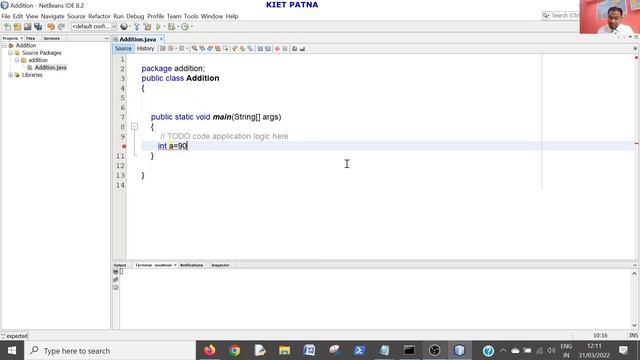This screenshot has width=640, height=360.
Task: Switch to the Output tab
Action: point(120,265)
